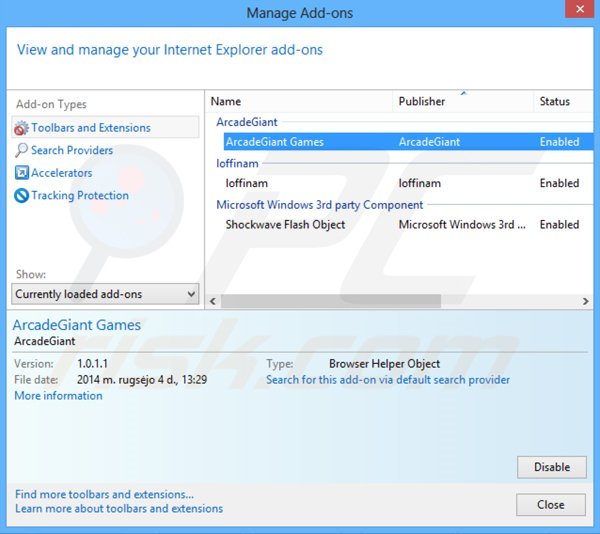600x534 pixels.
Task: Click the Accelerators icon
Action: tap(21, 173)
